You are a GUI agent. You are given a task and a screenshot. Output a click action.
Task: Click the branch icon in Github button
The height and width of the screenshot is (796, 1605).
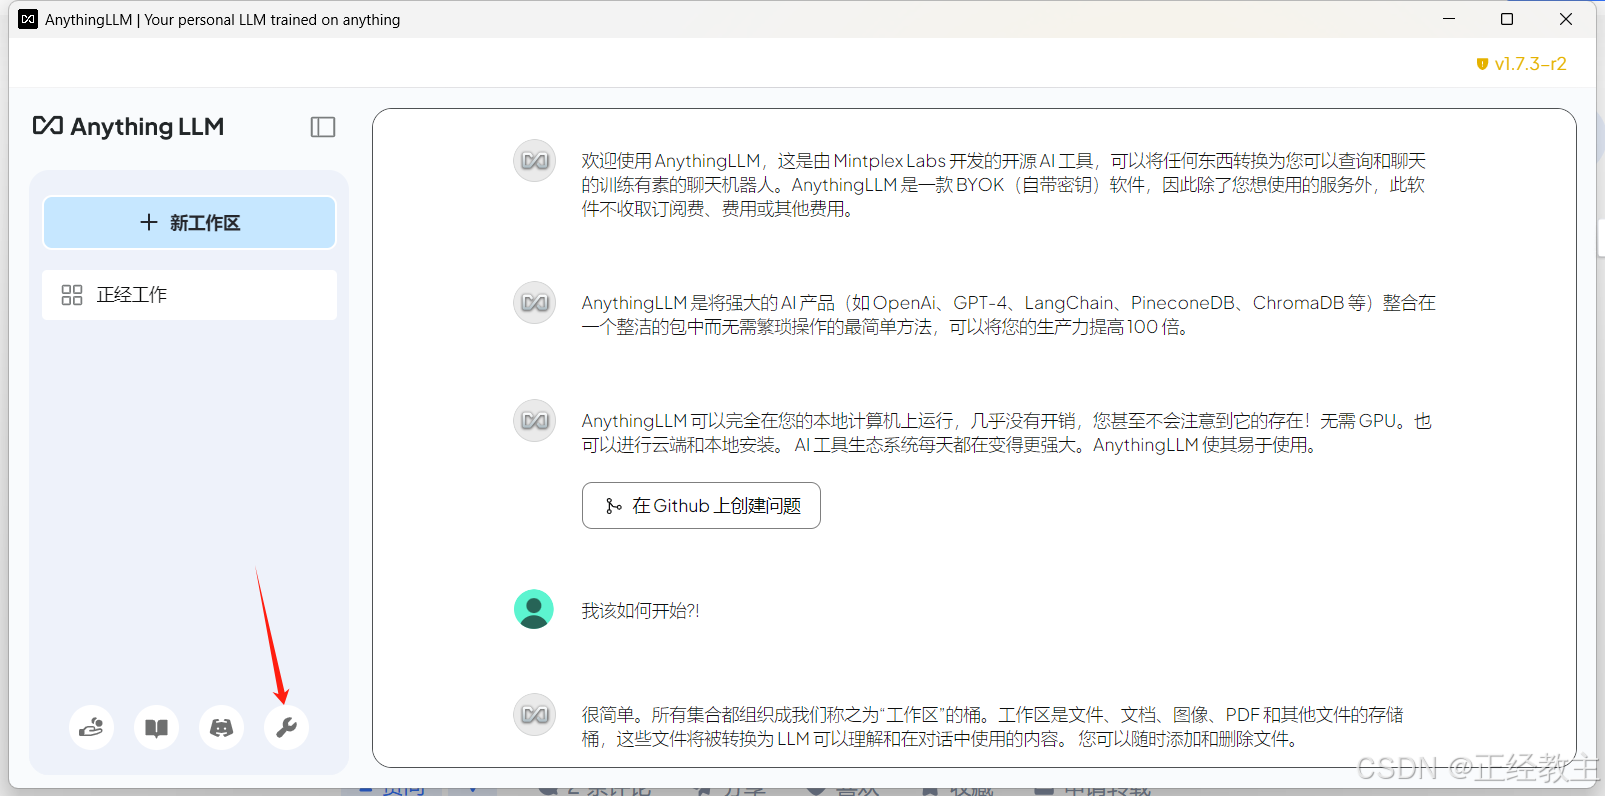click(x=613, y=506)
